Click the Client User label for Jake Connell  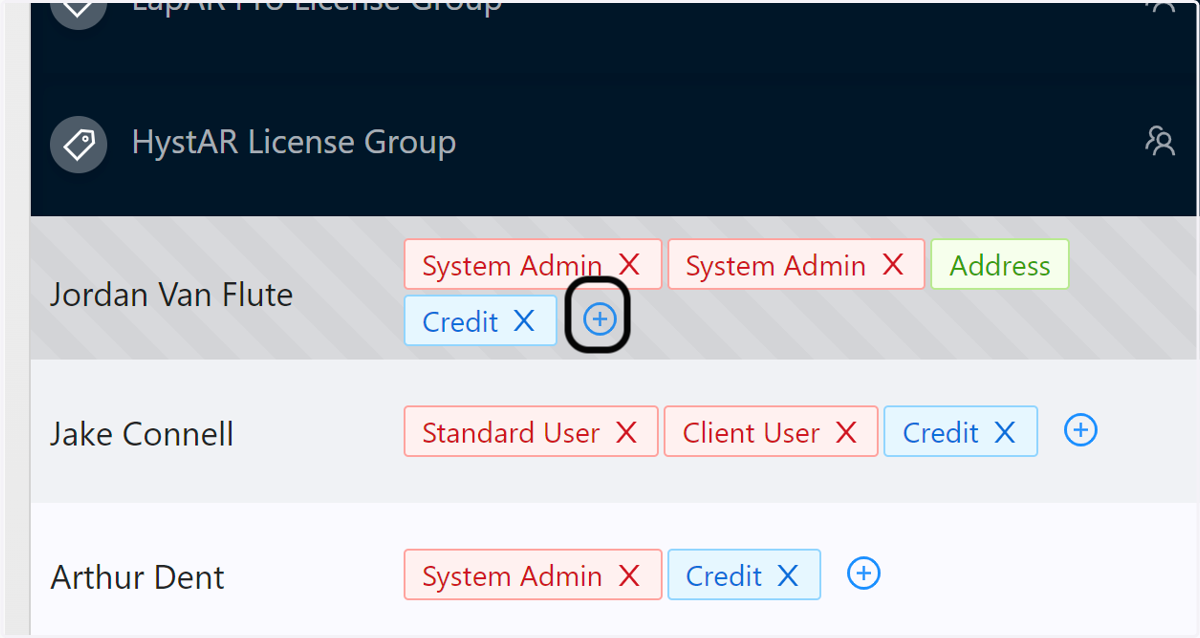click(751, 432)
